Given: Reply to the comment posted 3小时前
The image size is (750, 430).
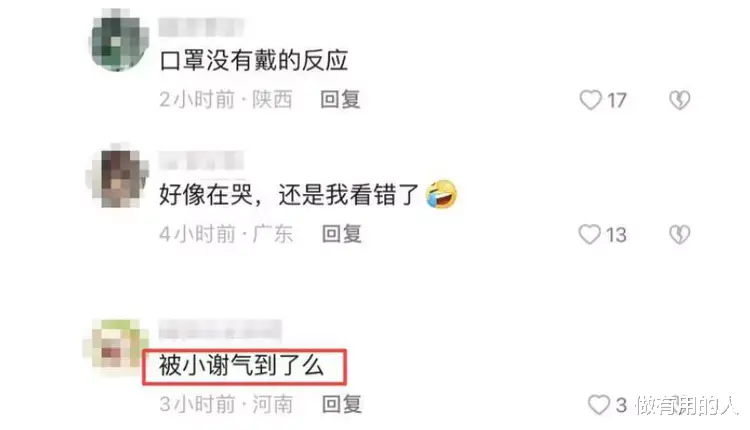Looking at the screenshot, I should click(x=342, y=404).
